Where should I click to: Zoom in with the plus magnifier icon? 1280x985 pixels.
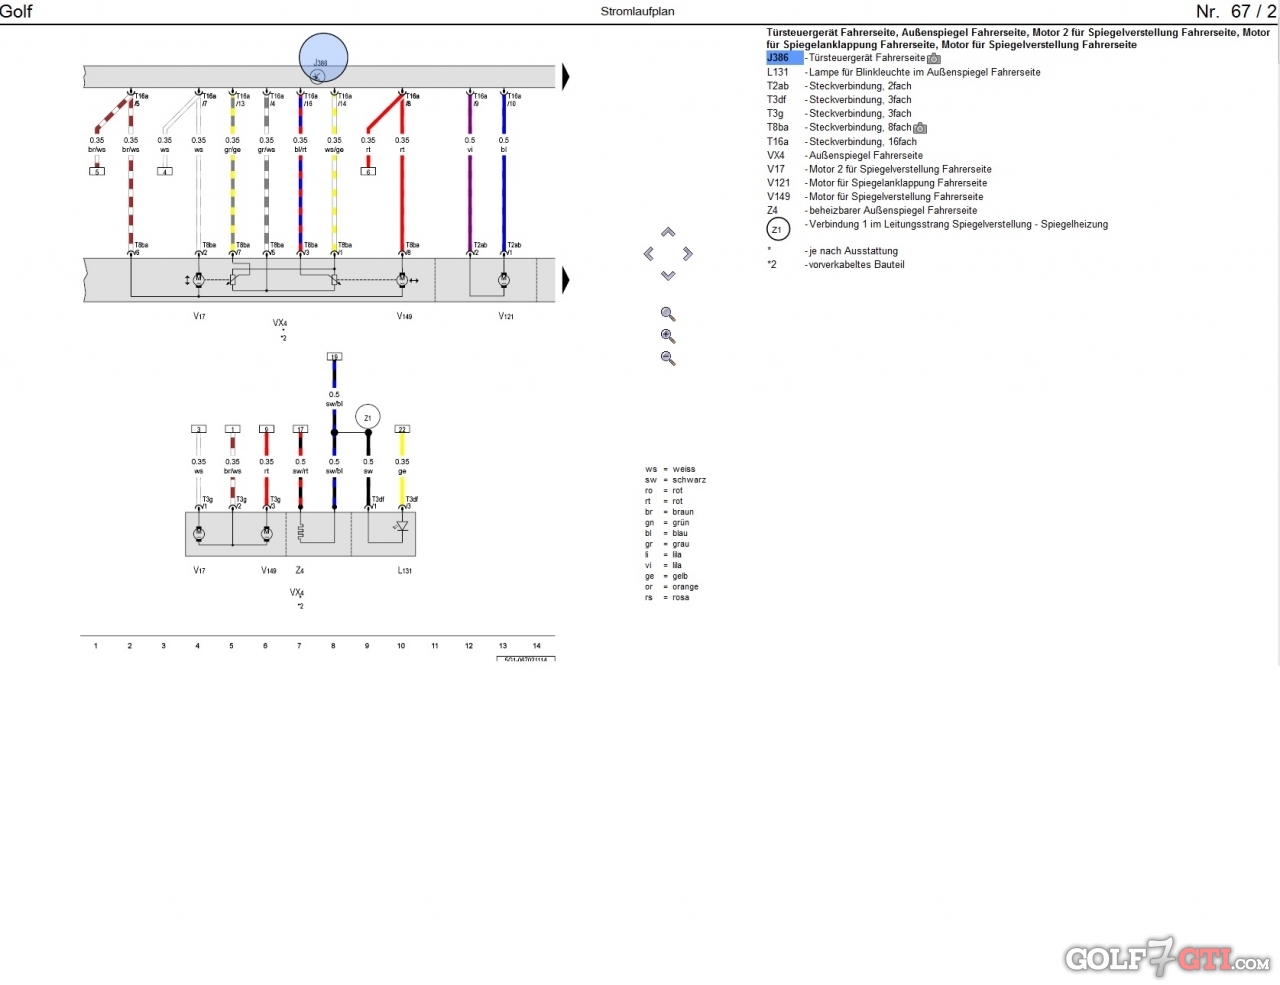[668, 336]
